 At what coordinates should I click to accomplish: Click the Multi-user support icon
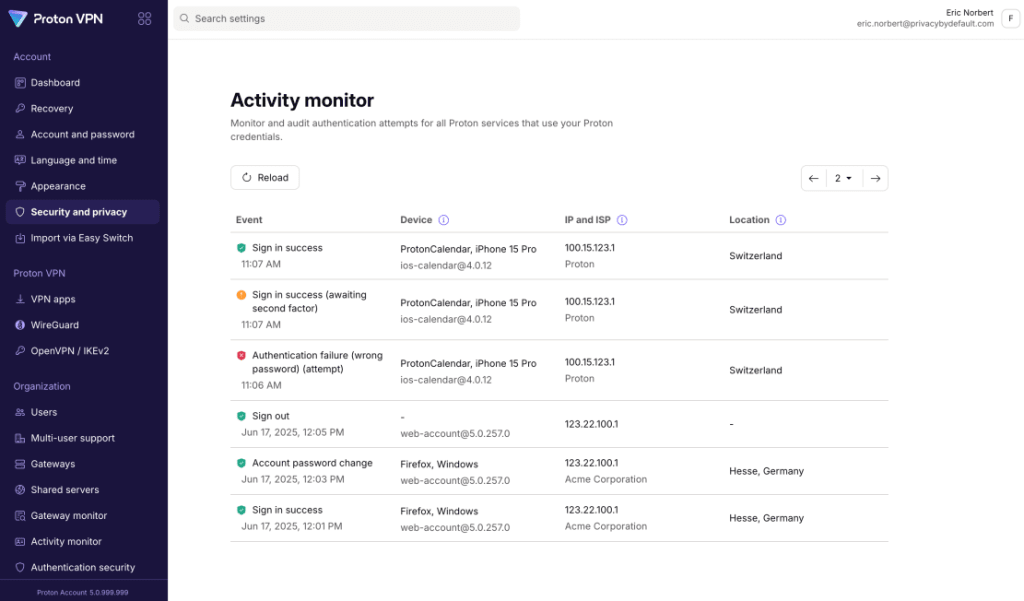click(20, 438)
